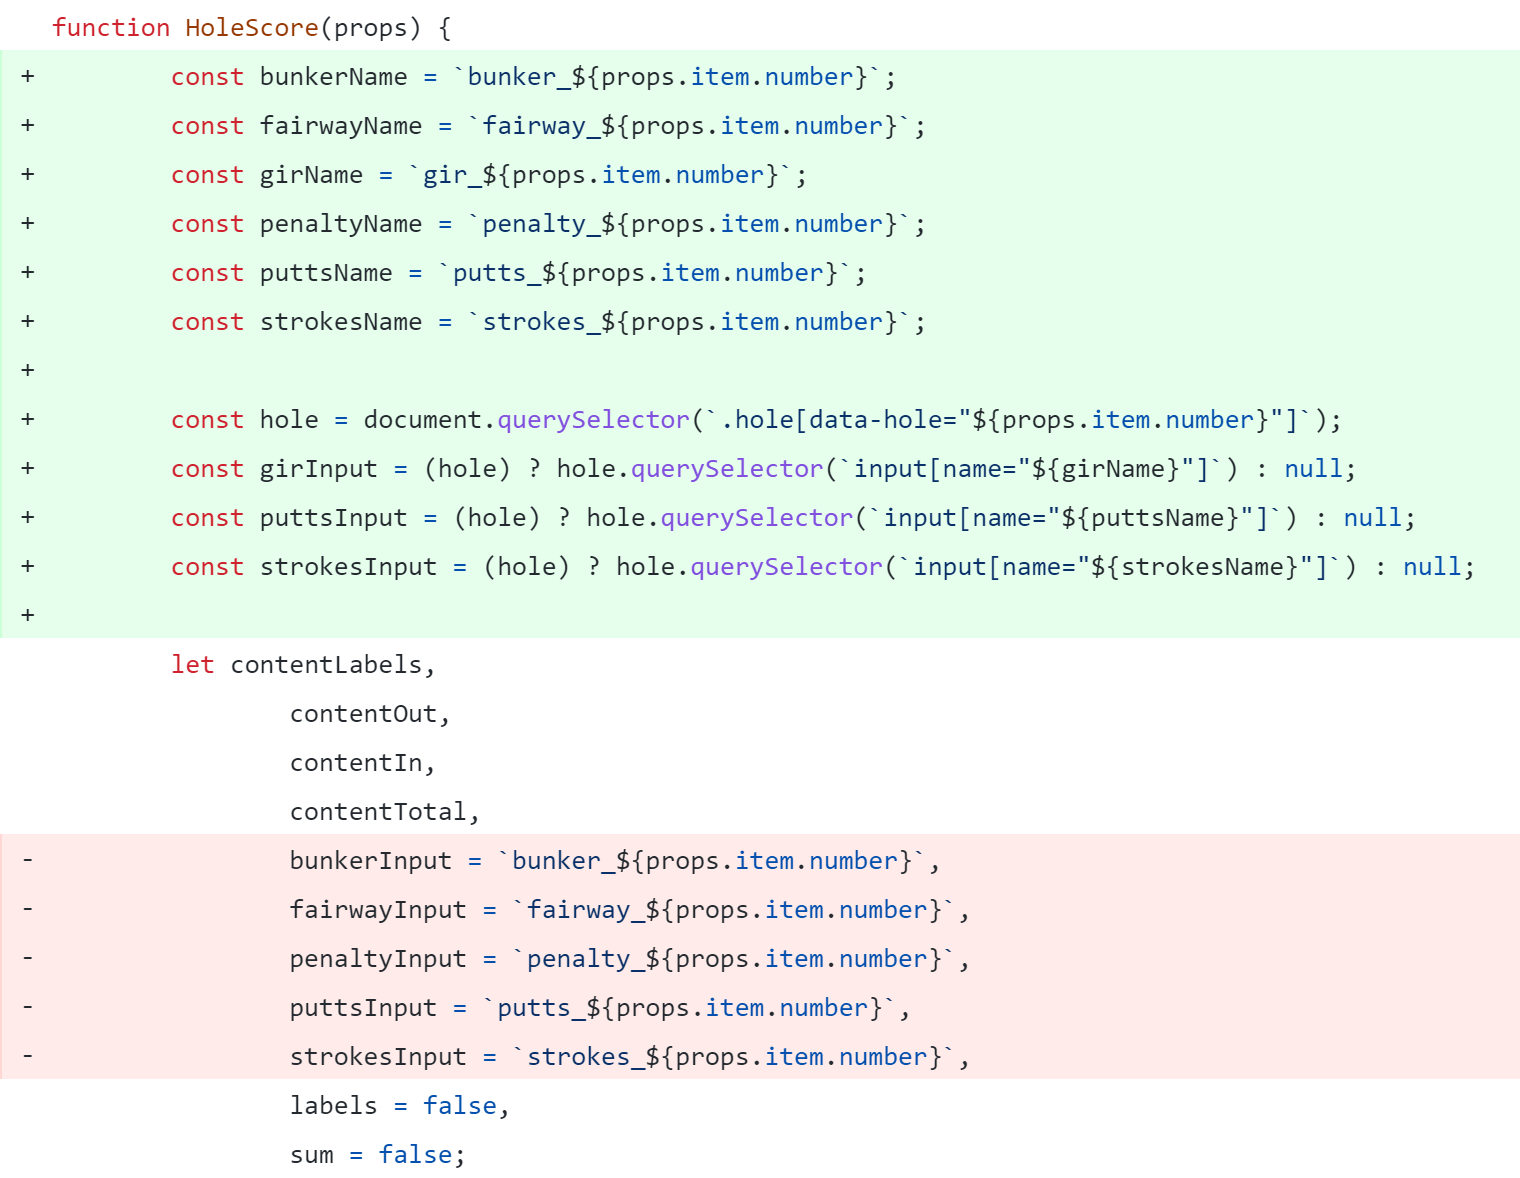The width and height of the screenshot is (1520, 1178).
Task: Click the removed penaltyInput variable name
Action: [x=378, y=959]
